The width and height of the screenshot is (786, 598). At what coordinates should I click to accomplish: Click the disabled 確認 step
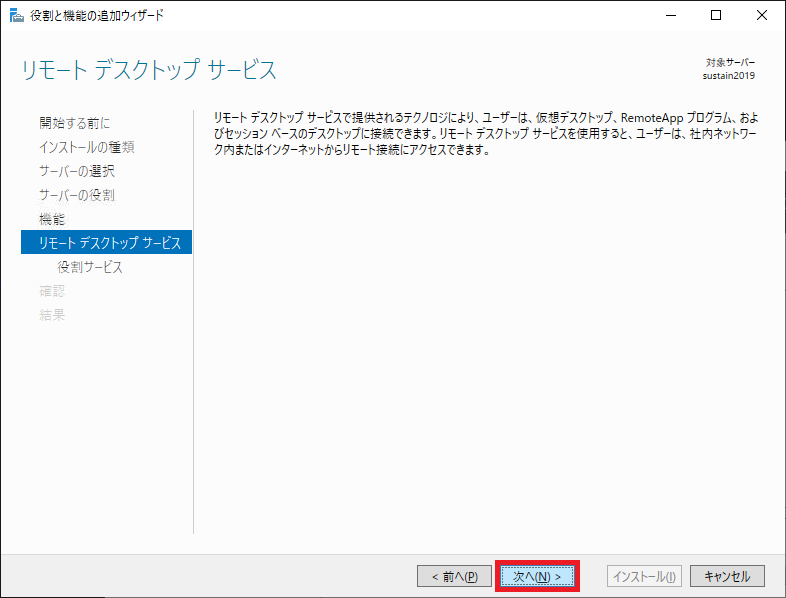[52, 291]
